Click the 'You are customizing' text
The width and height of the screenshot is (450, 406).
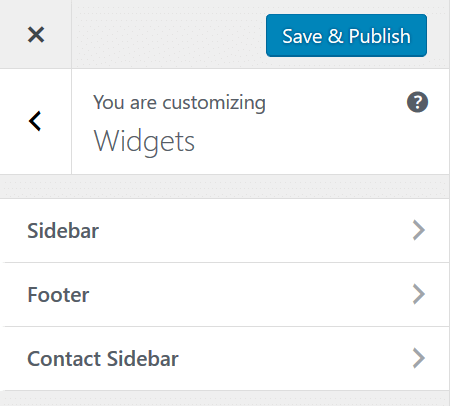[179, 102]
